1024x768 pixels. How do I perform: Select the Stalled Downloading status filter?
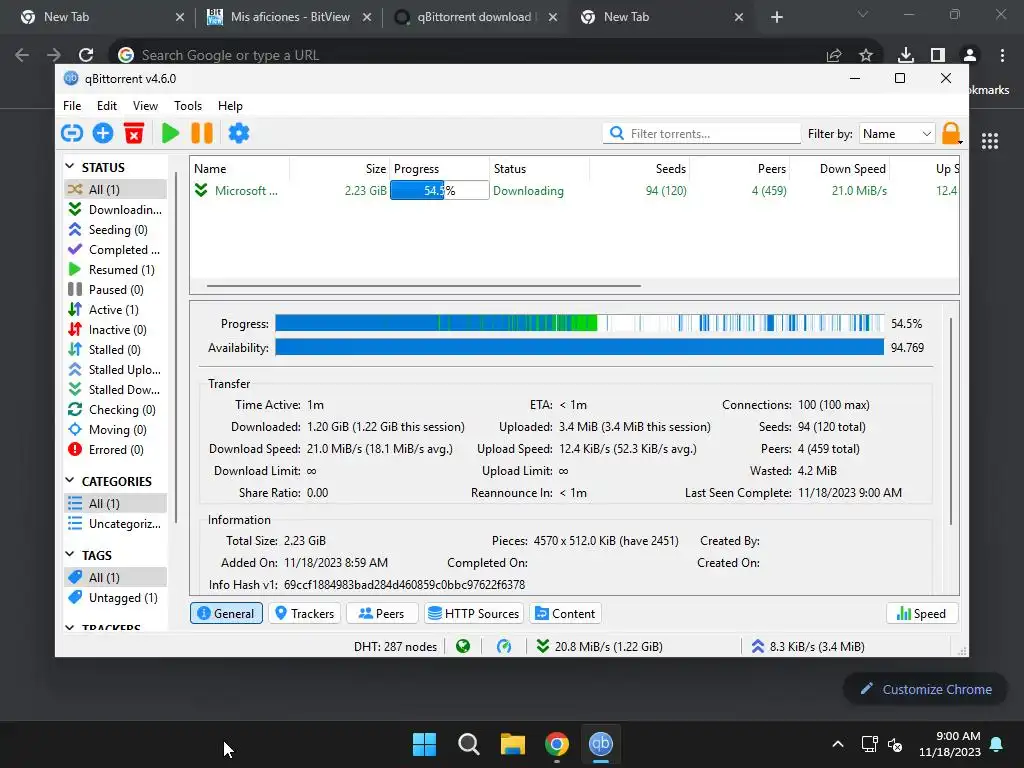click(116, 390)
